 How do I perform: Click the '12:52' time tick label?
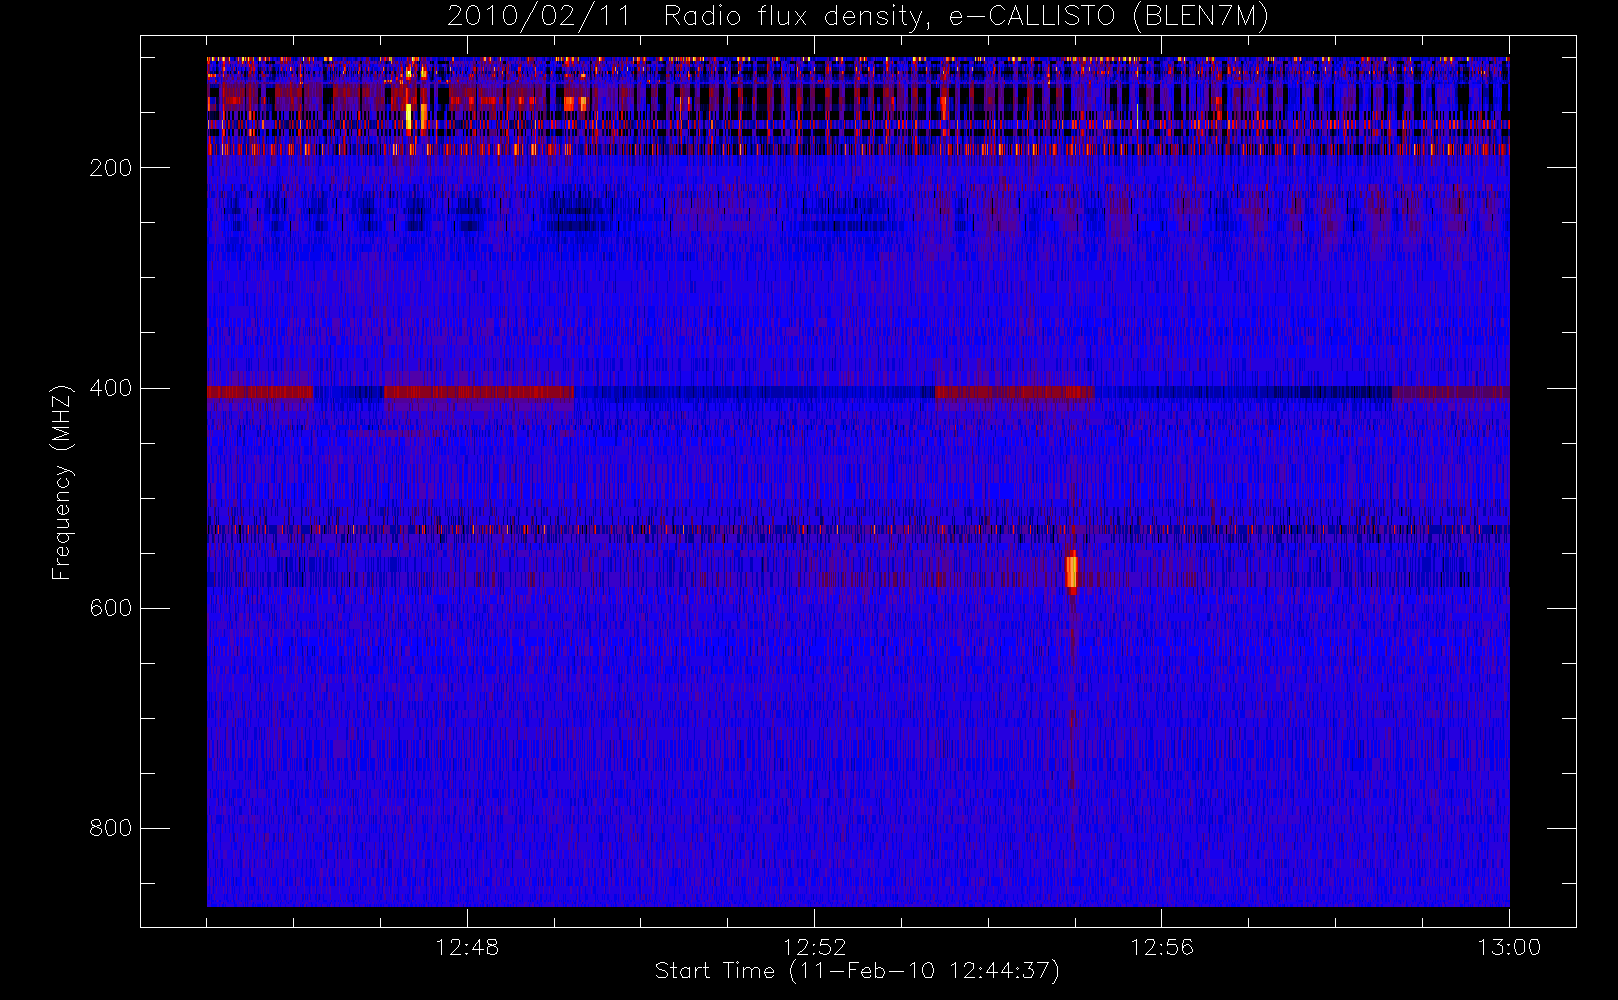coord(814,947)
